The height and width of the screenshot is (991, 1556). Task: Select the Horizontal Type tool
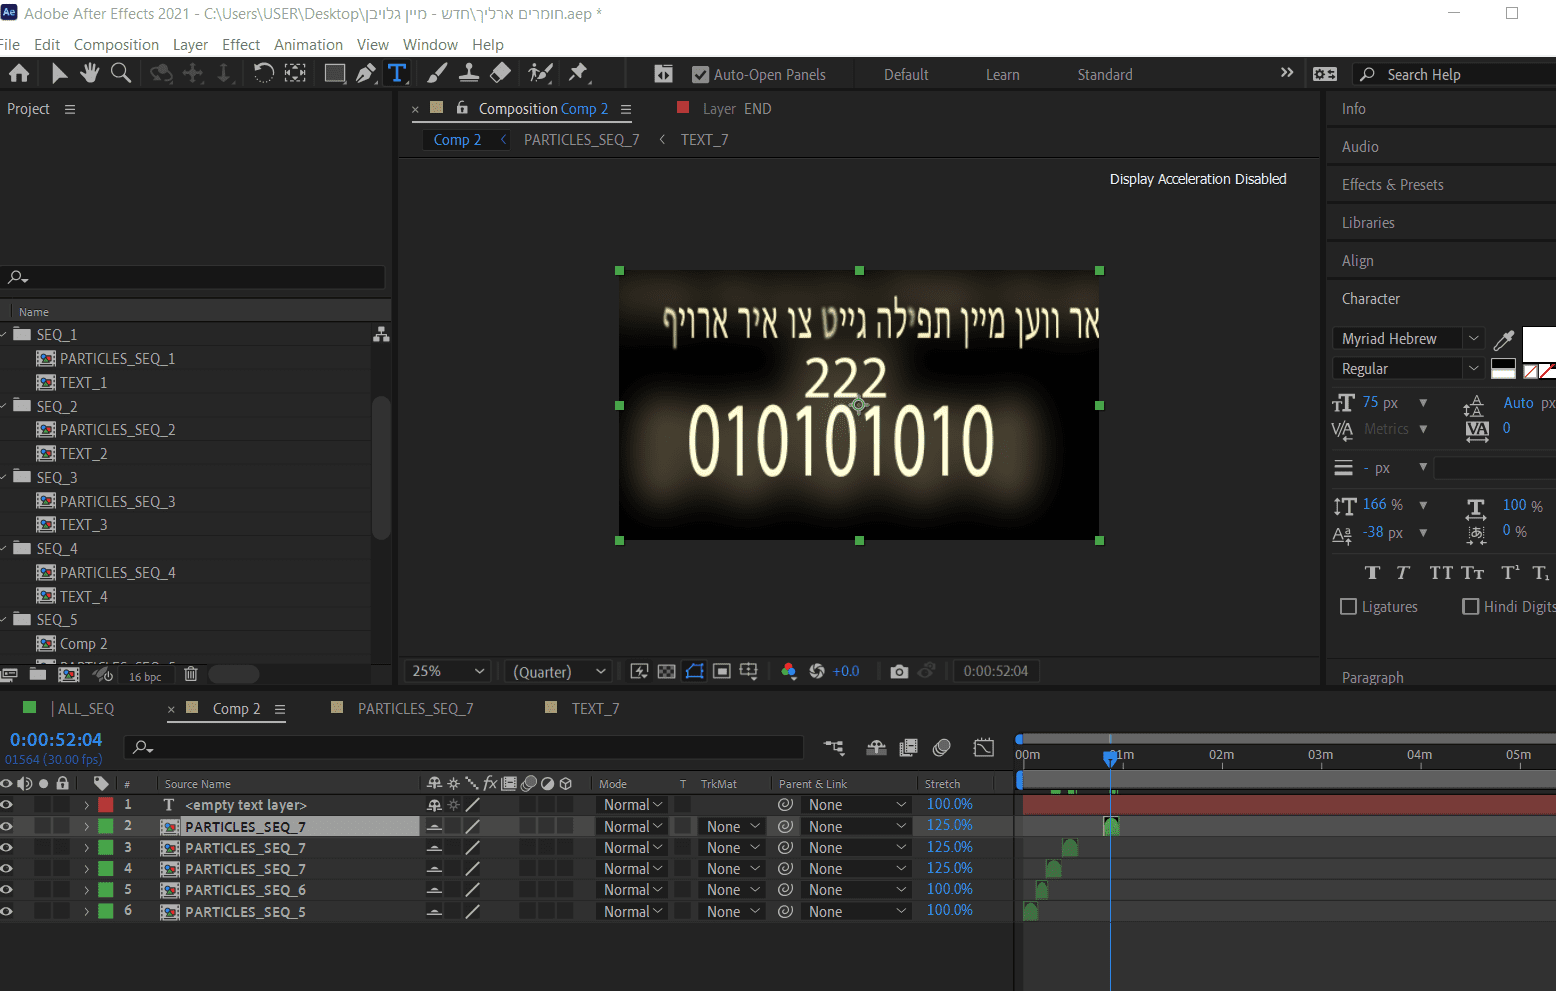tap(397, 73)
